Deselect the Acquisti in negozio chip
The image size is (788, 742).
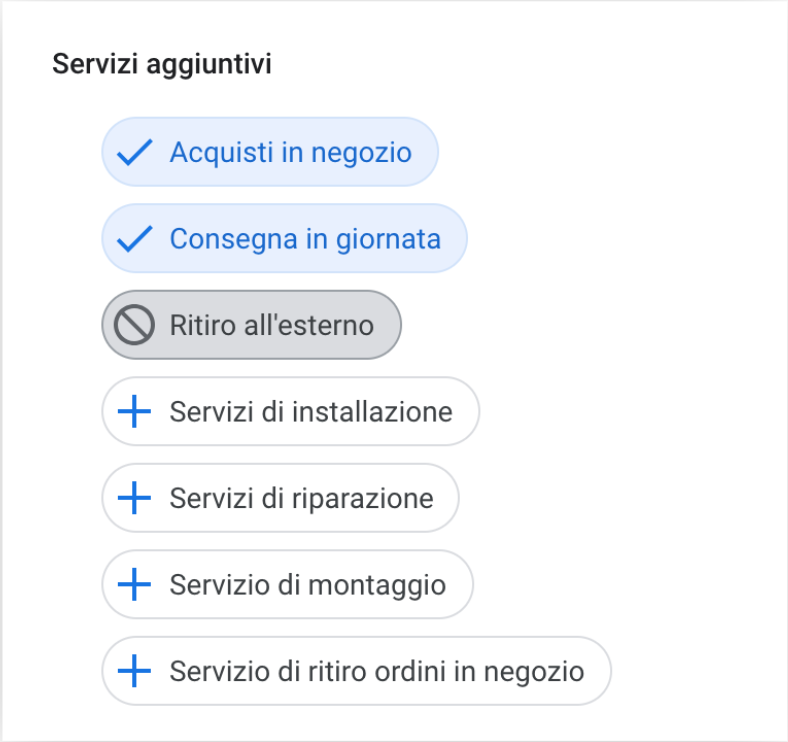point(270,152)
